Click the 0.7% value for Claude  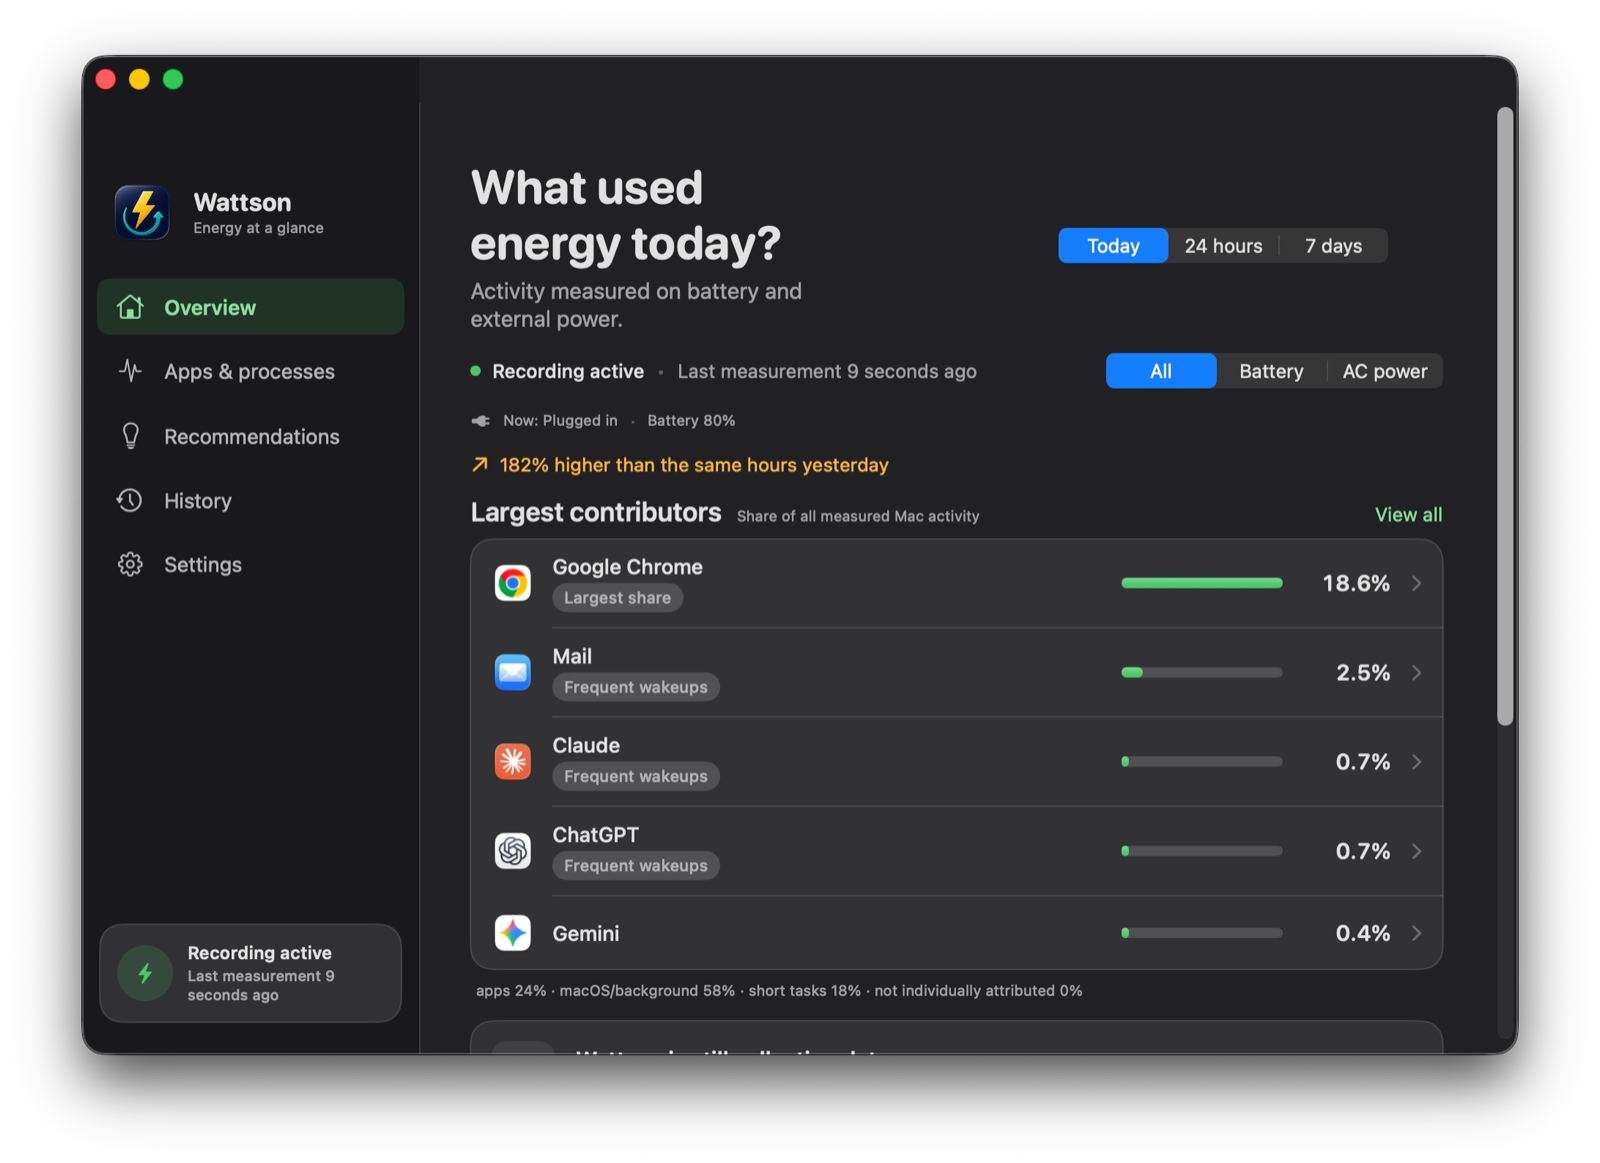tap(1363, 761)
